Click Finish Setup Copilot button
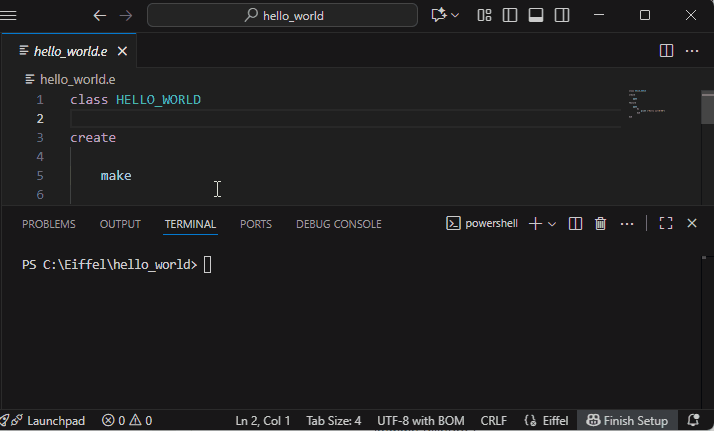Screen dimensions: 714x431 pyautogui.click(x=627, y=421)
